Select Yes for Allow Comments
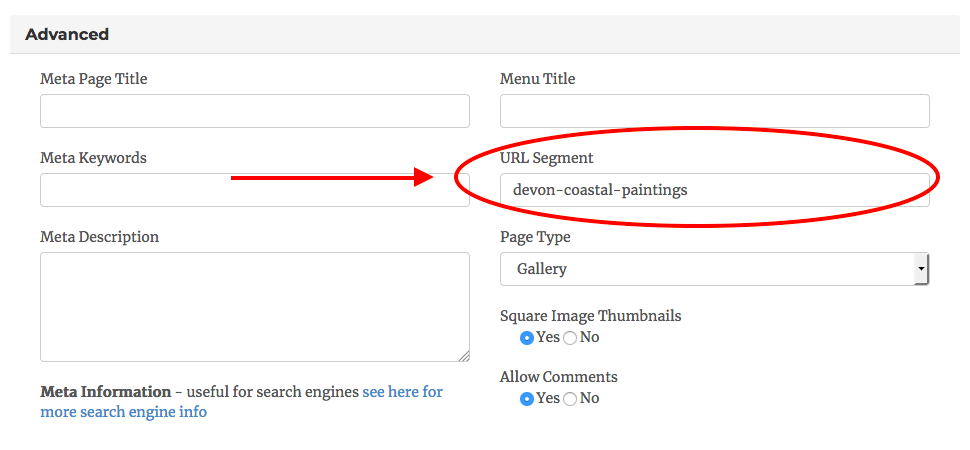Viewport: 970px width, 450px height. [527, 399]
